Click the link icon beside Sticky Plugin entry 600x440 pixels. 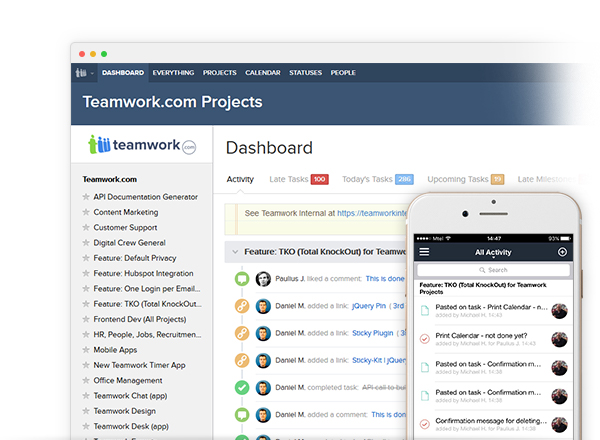click(242, 333)
